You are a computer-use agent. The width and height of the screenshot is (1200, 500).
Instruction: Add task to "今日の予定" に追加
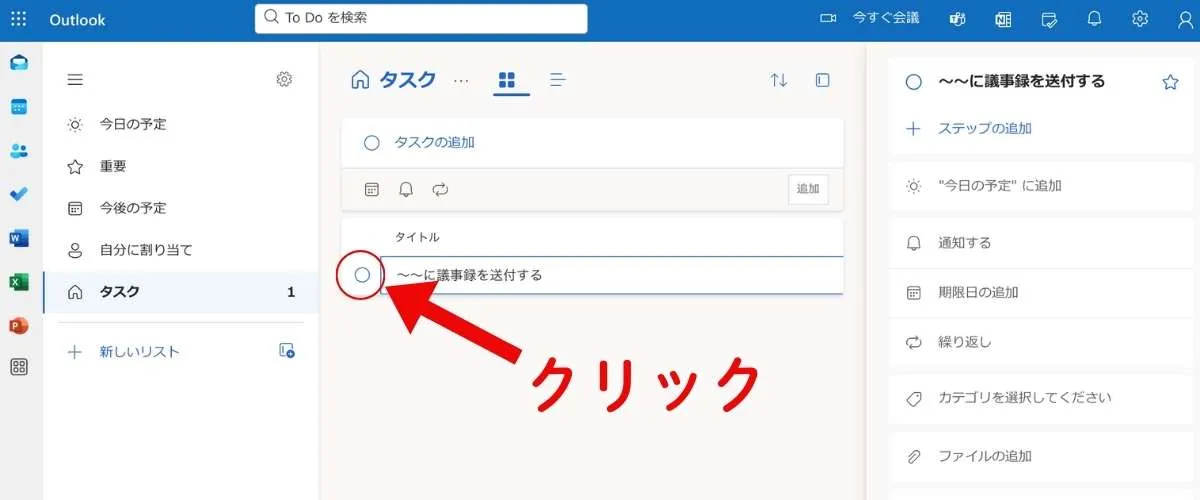(x=1040, y=186)
